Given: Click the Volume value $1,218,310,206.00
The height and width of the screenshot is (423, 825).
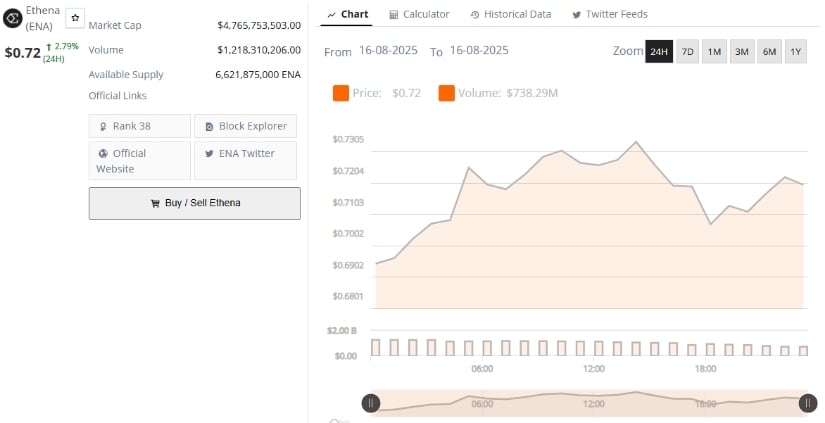Looking at the screenshot, I should [259, 50].
